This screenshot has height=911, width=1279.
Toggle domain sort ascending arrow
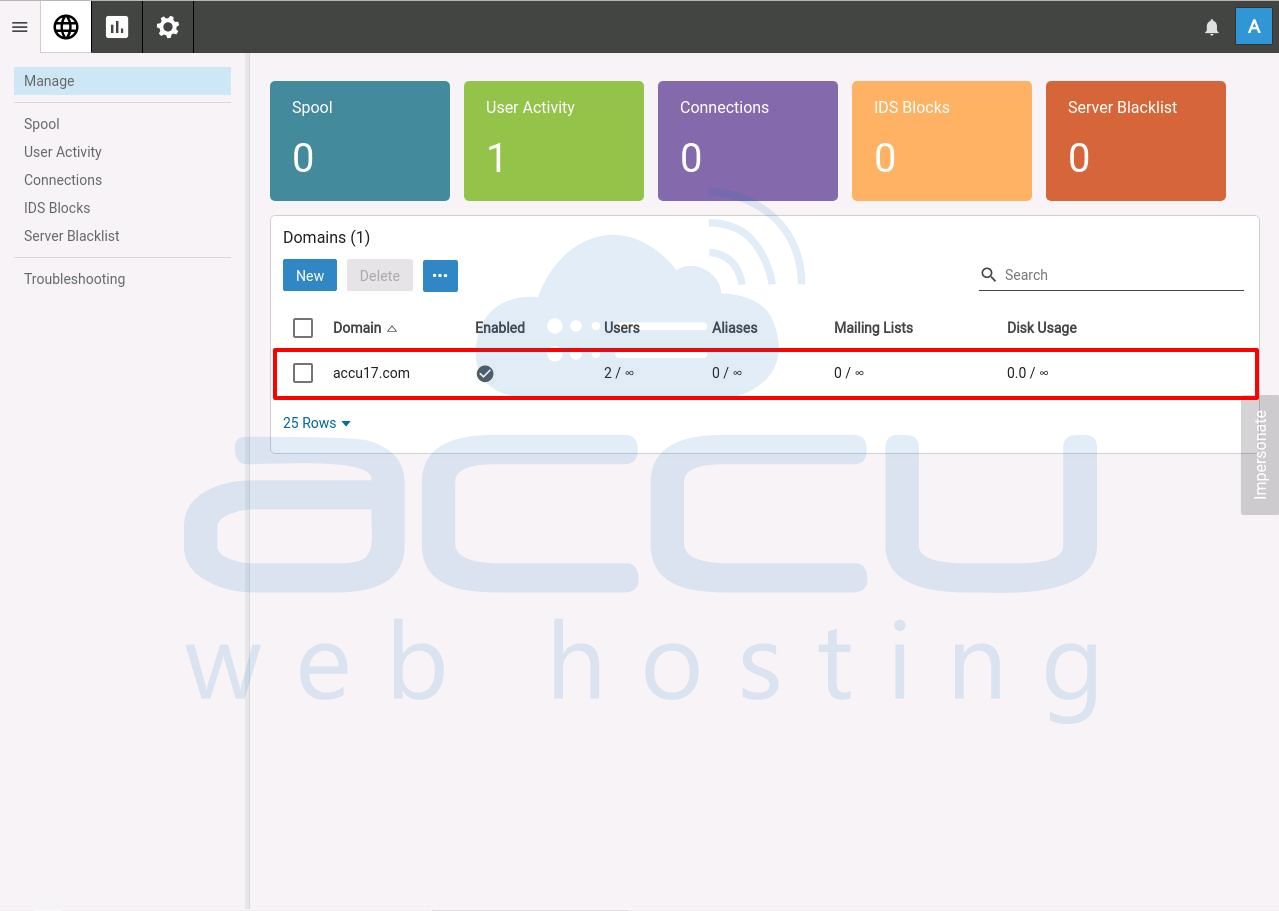click(392, 328)
